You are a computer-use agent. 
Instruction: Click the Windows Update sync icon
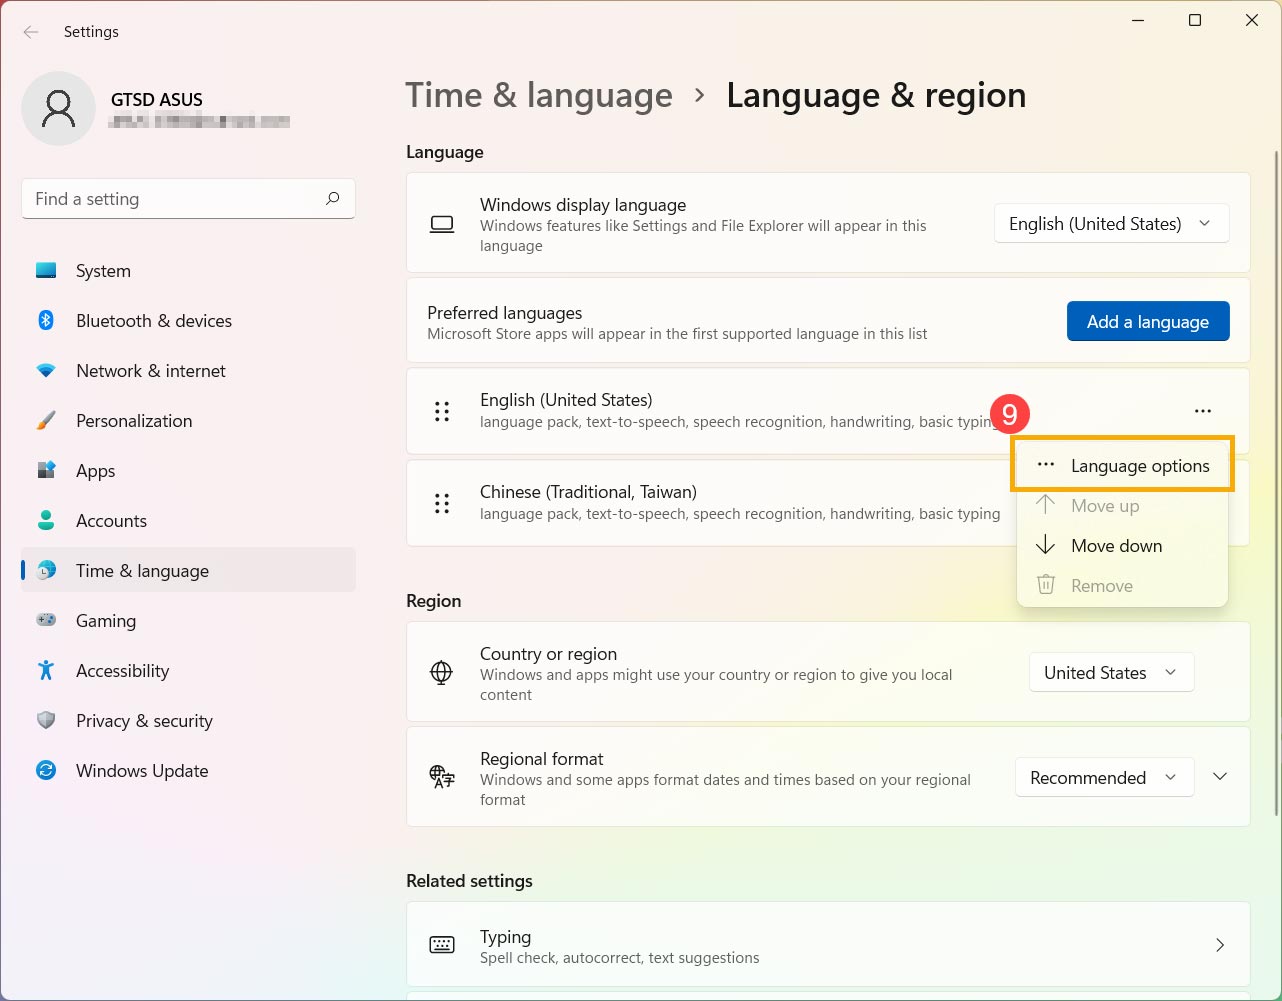46,771
